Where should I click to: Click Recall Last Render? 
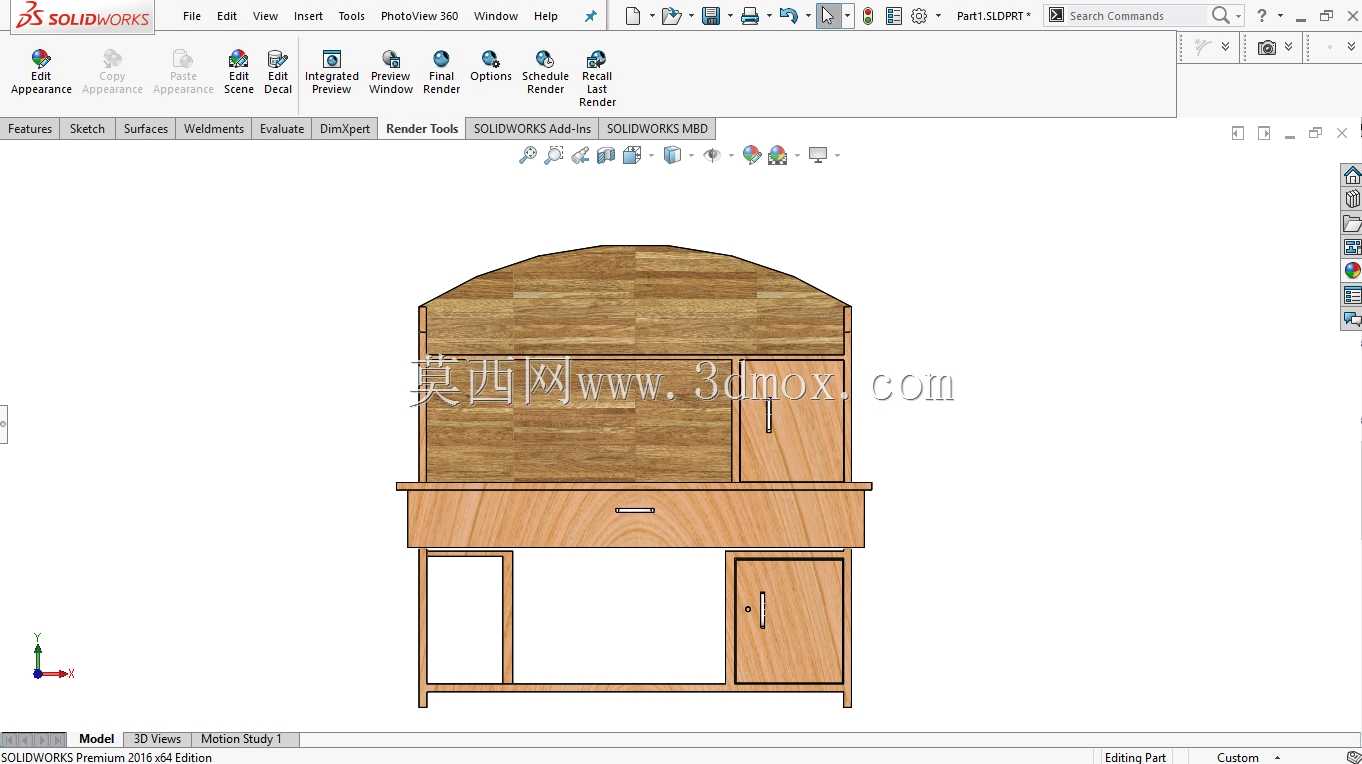tap(597, 79)
